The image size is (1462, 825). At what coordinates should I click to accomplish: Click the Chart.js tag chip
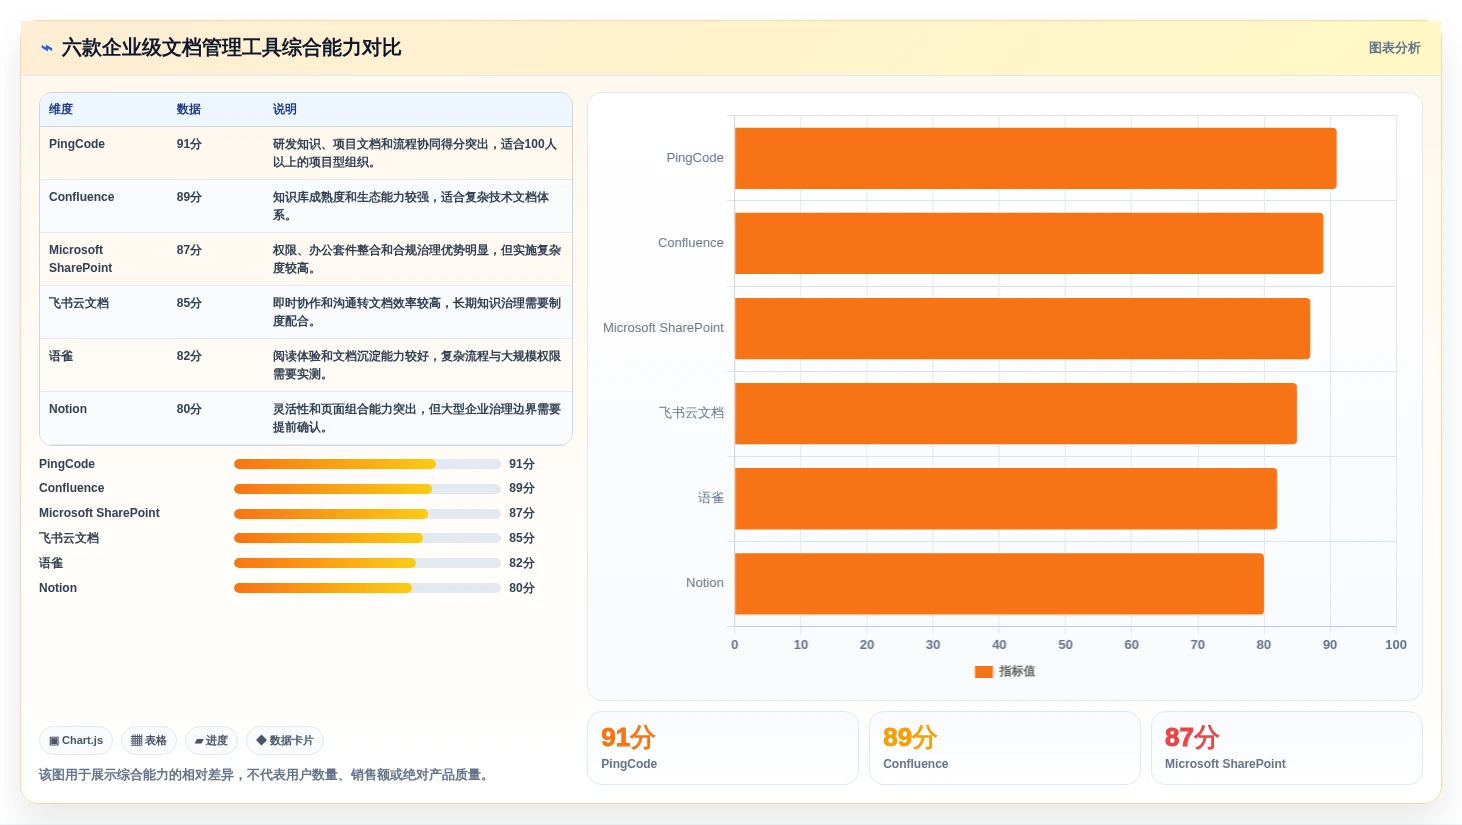[x=76, y=741]
